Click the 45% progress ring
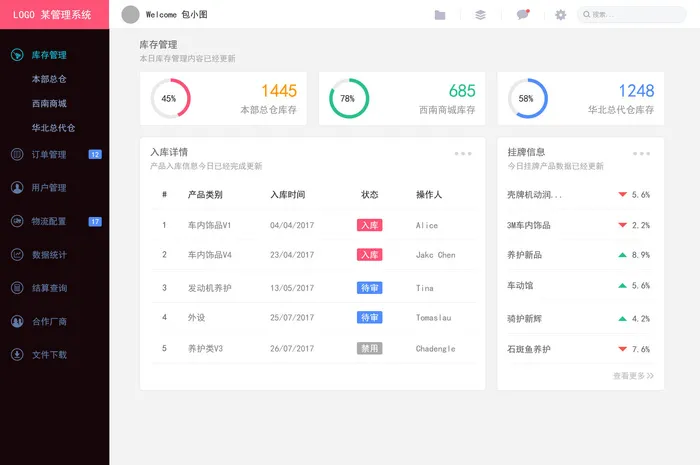This screenshot has height=465, width=700. tap(170, 99)
